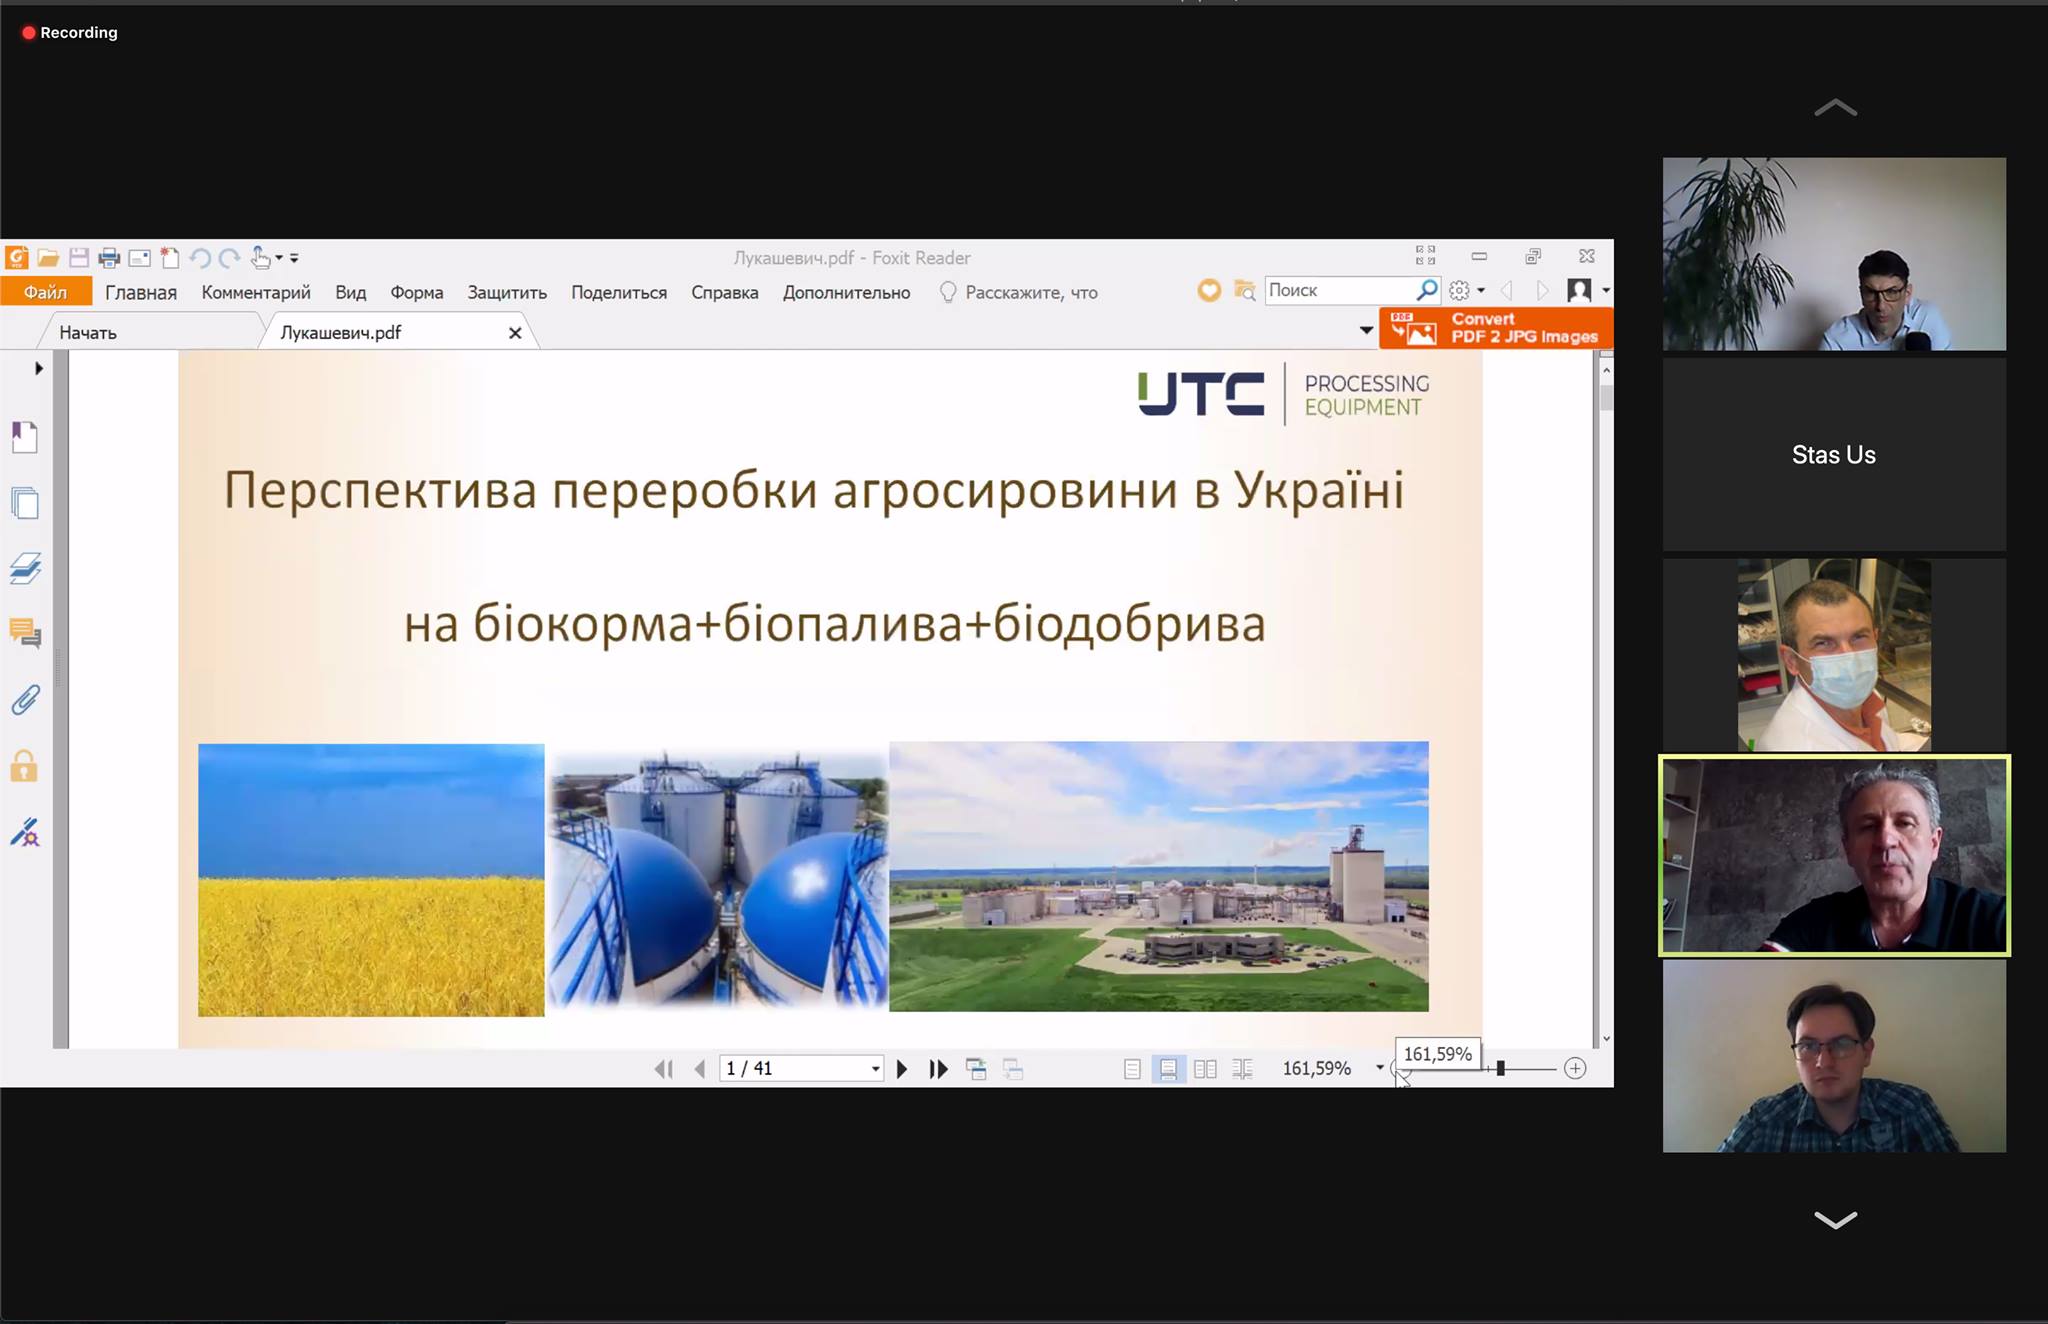The image size is (2048, 1324).
Task: Switch to two-page facing view
Action: click(1205, 1069)
